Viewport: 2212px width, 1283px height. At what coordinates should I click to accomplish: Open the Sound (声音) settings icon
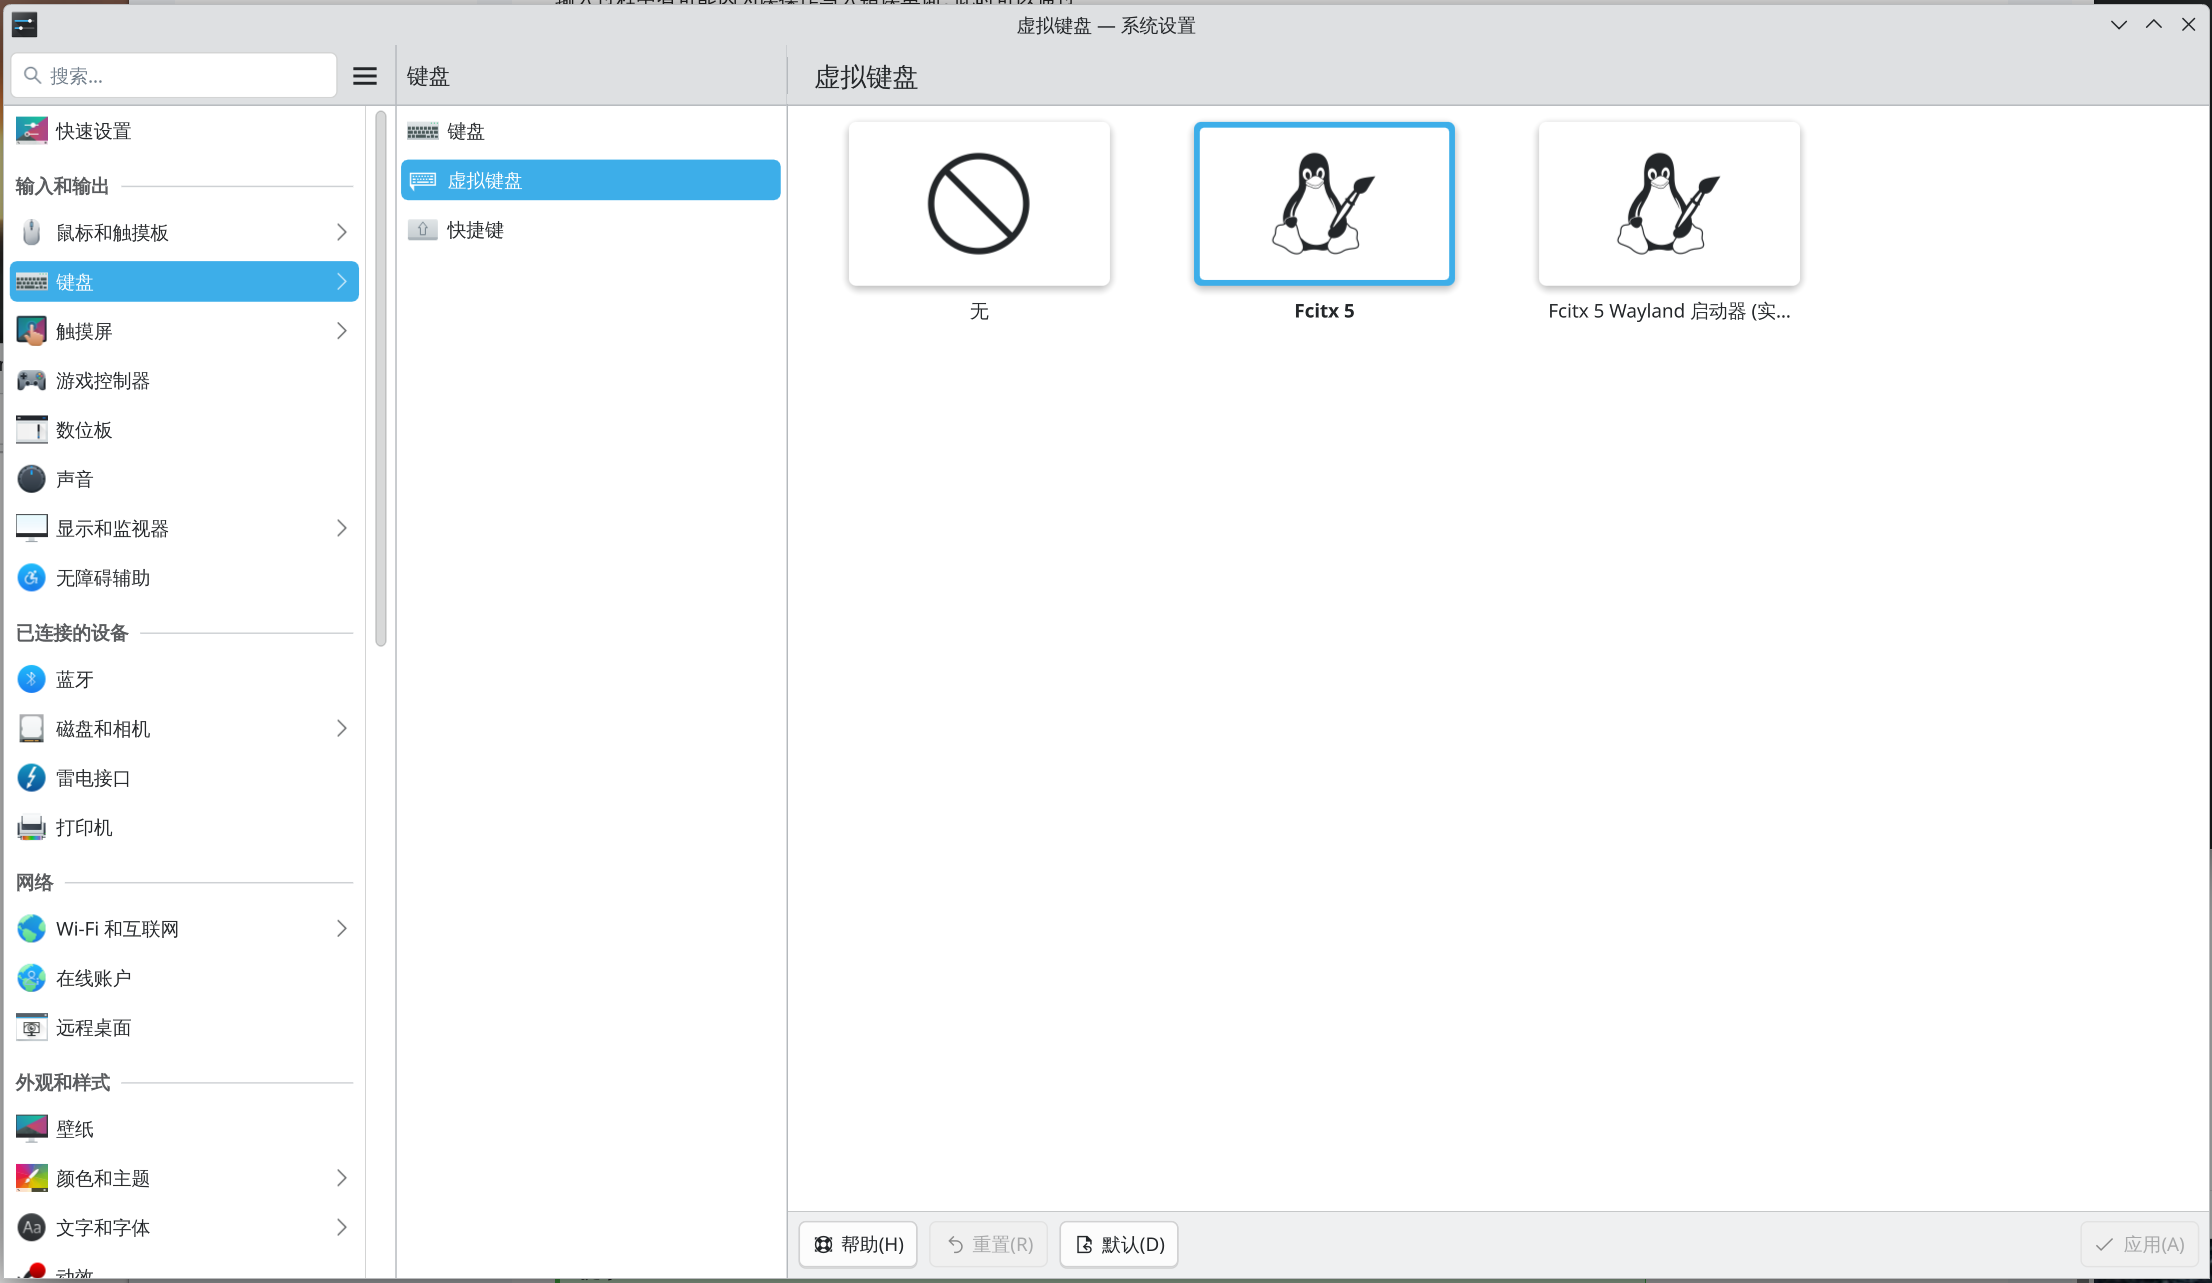coord(31,479)
